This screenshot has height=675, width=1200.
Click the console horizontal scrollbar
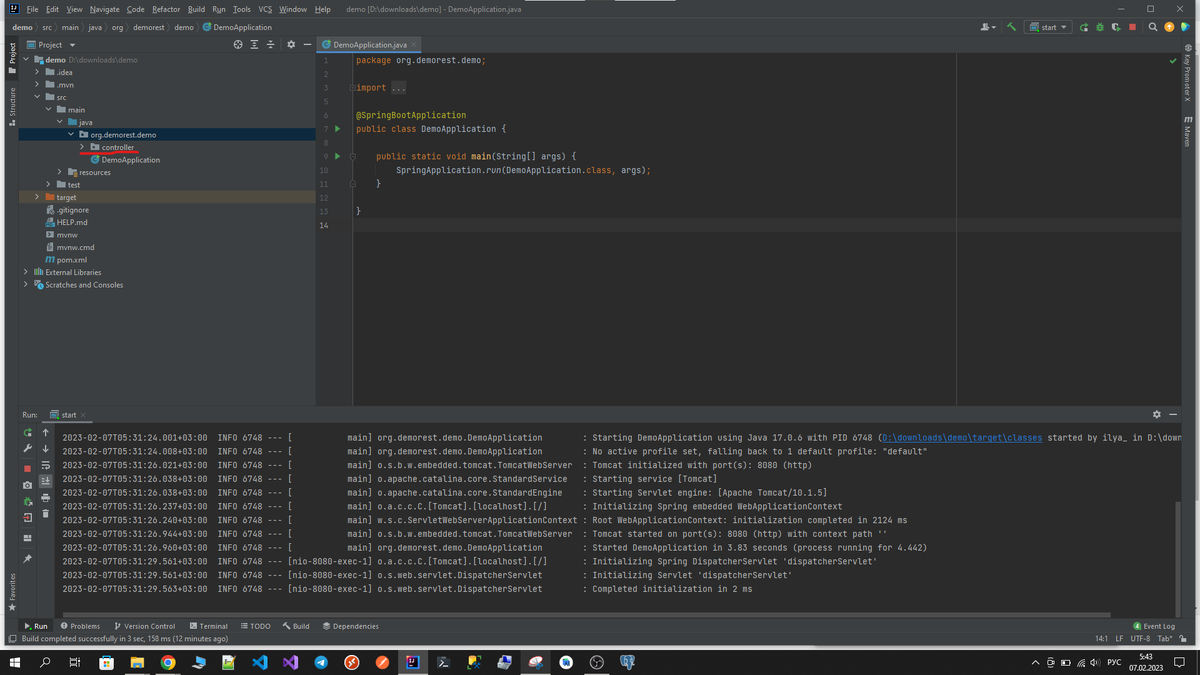585,615
